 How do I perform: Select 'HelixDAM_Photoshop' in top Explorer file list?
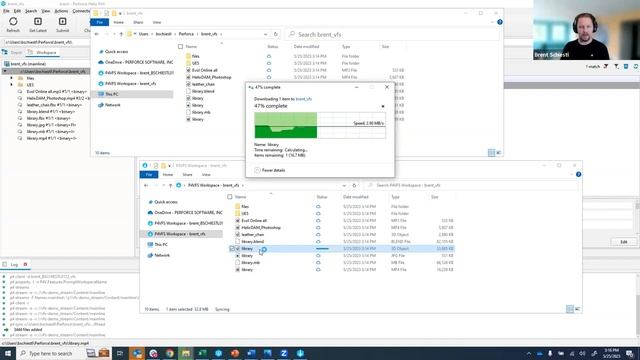211,77
